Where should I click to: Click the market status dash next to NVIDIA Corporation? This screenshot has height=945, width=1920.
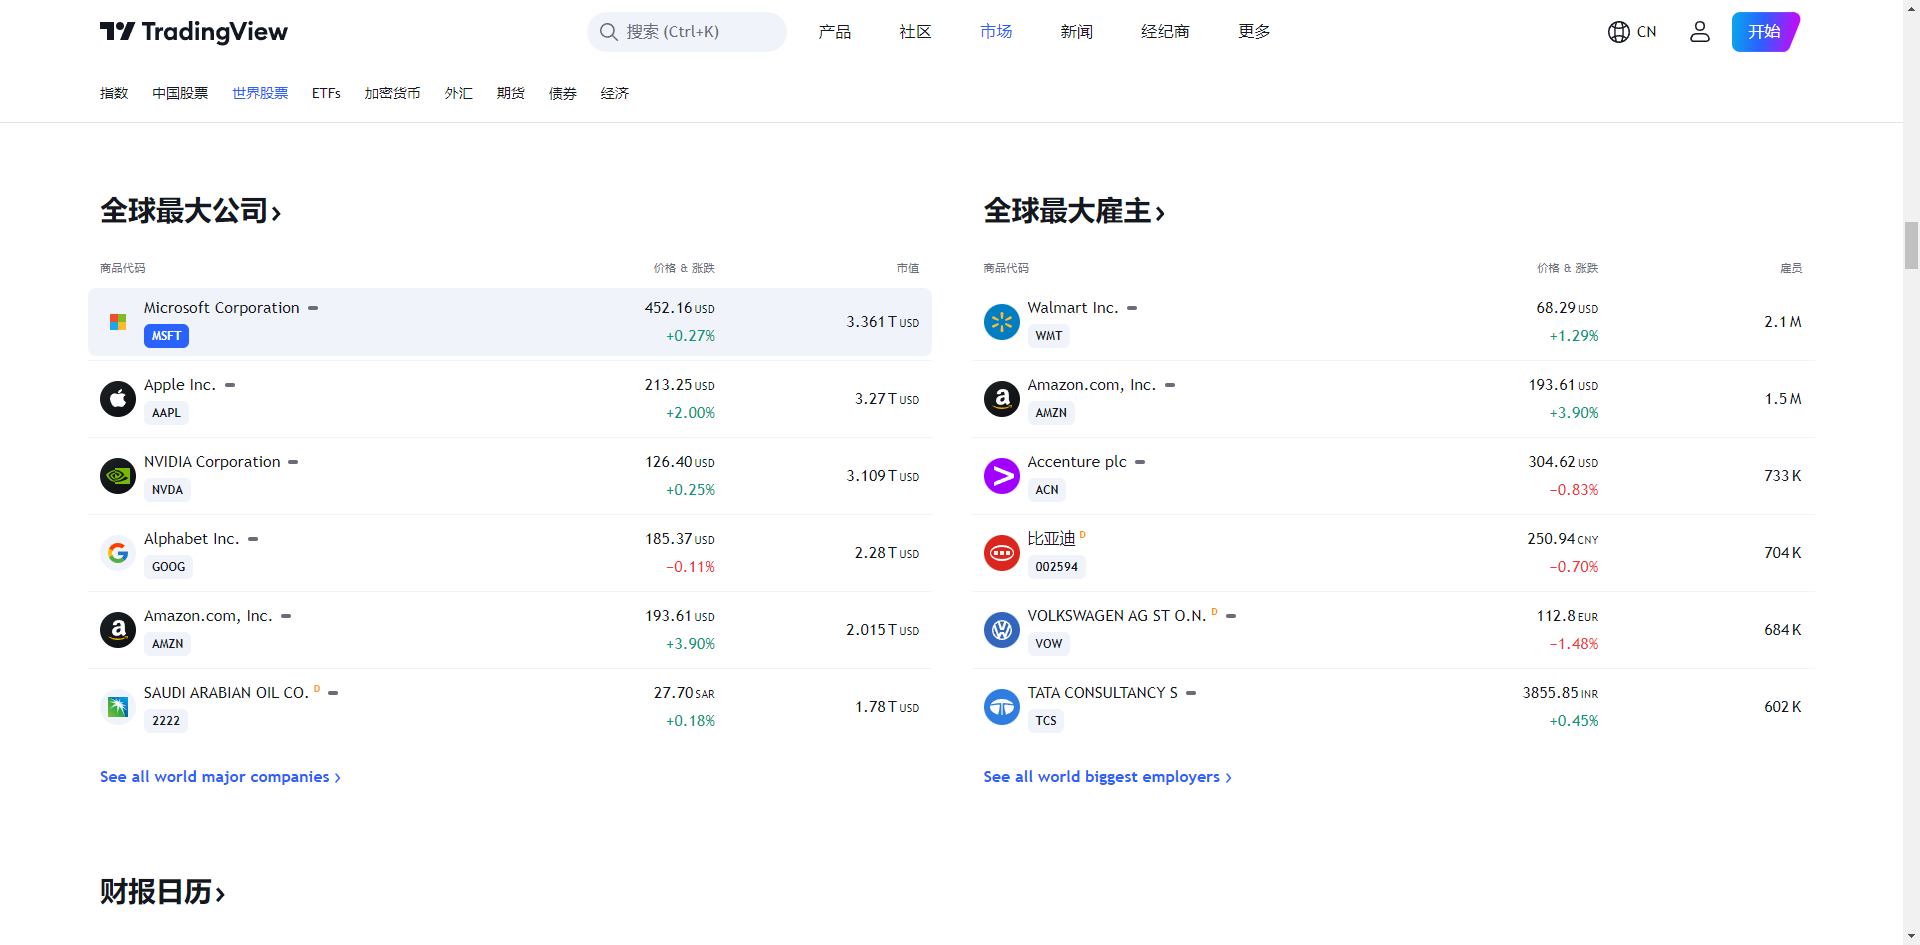click(293, 462)
